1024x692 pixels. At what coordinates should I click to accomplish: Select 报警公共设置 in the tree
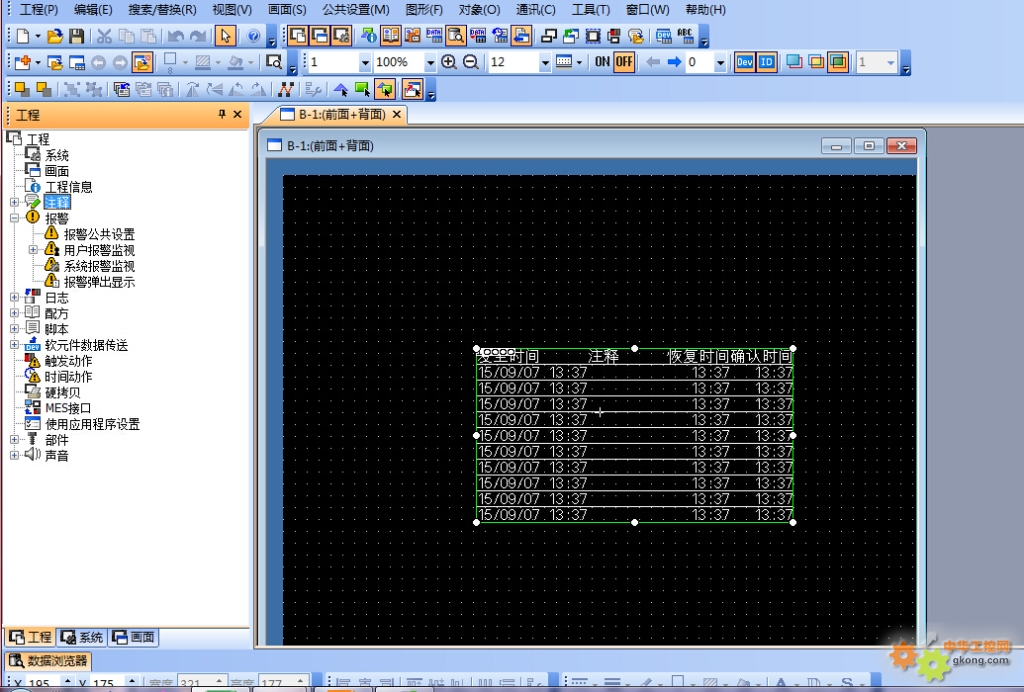click(99, 234)
